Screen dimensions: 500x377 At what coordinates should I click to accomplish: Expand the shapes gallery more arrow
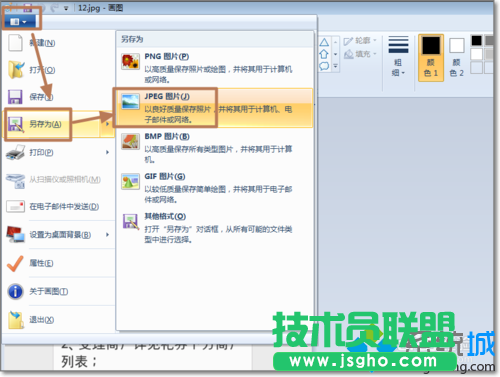pos(336,66)
